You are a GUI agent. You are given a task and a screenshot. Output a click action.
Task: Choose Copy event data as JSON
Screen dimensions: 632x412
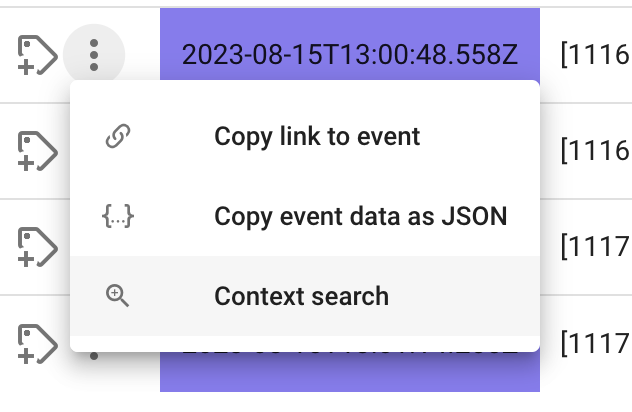pyautogui.click(x=360, y=216)
